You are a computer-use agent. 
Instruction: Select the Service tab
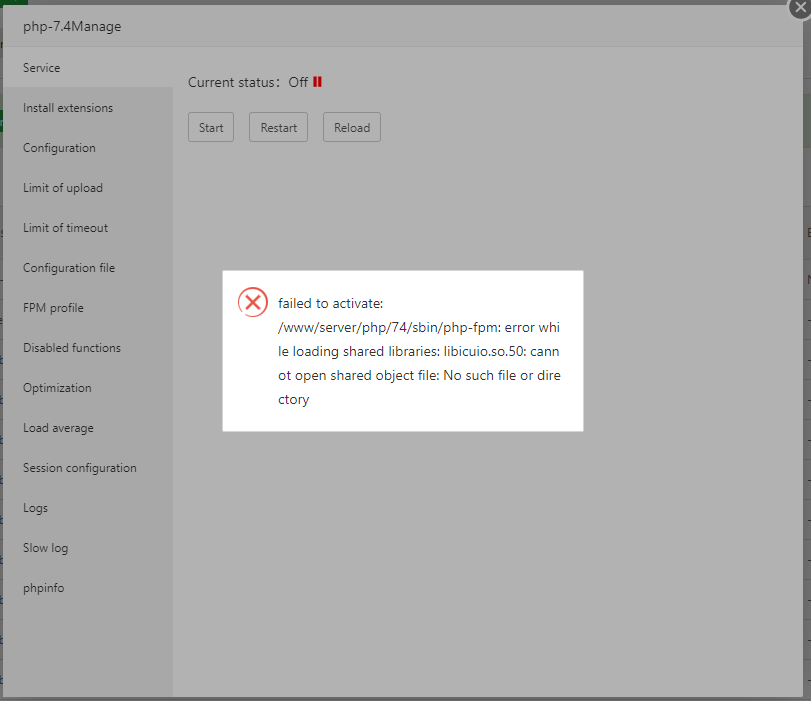point(42,68)
